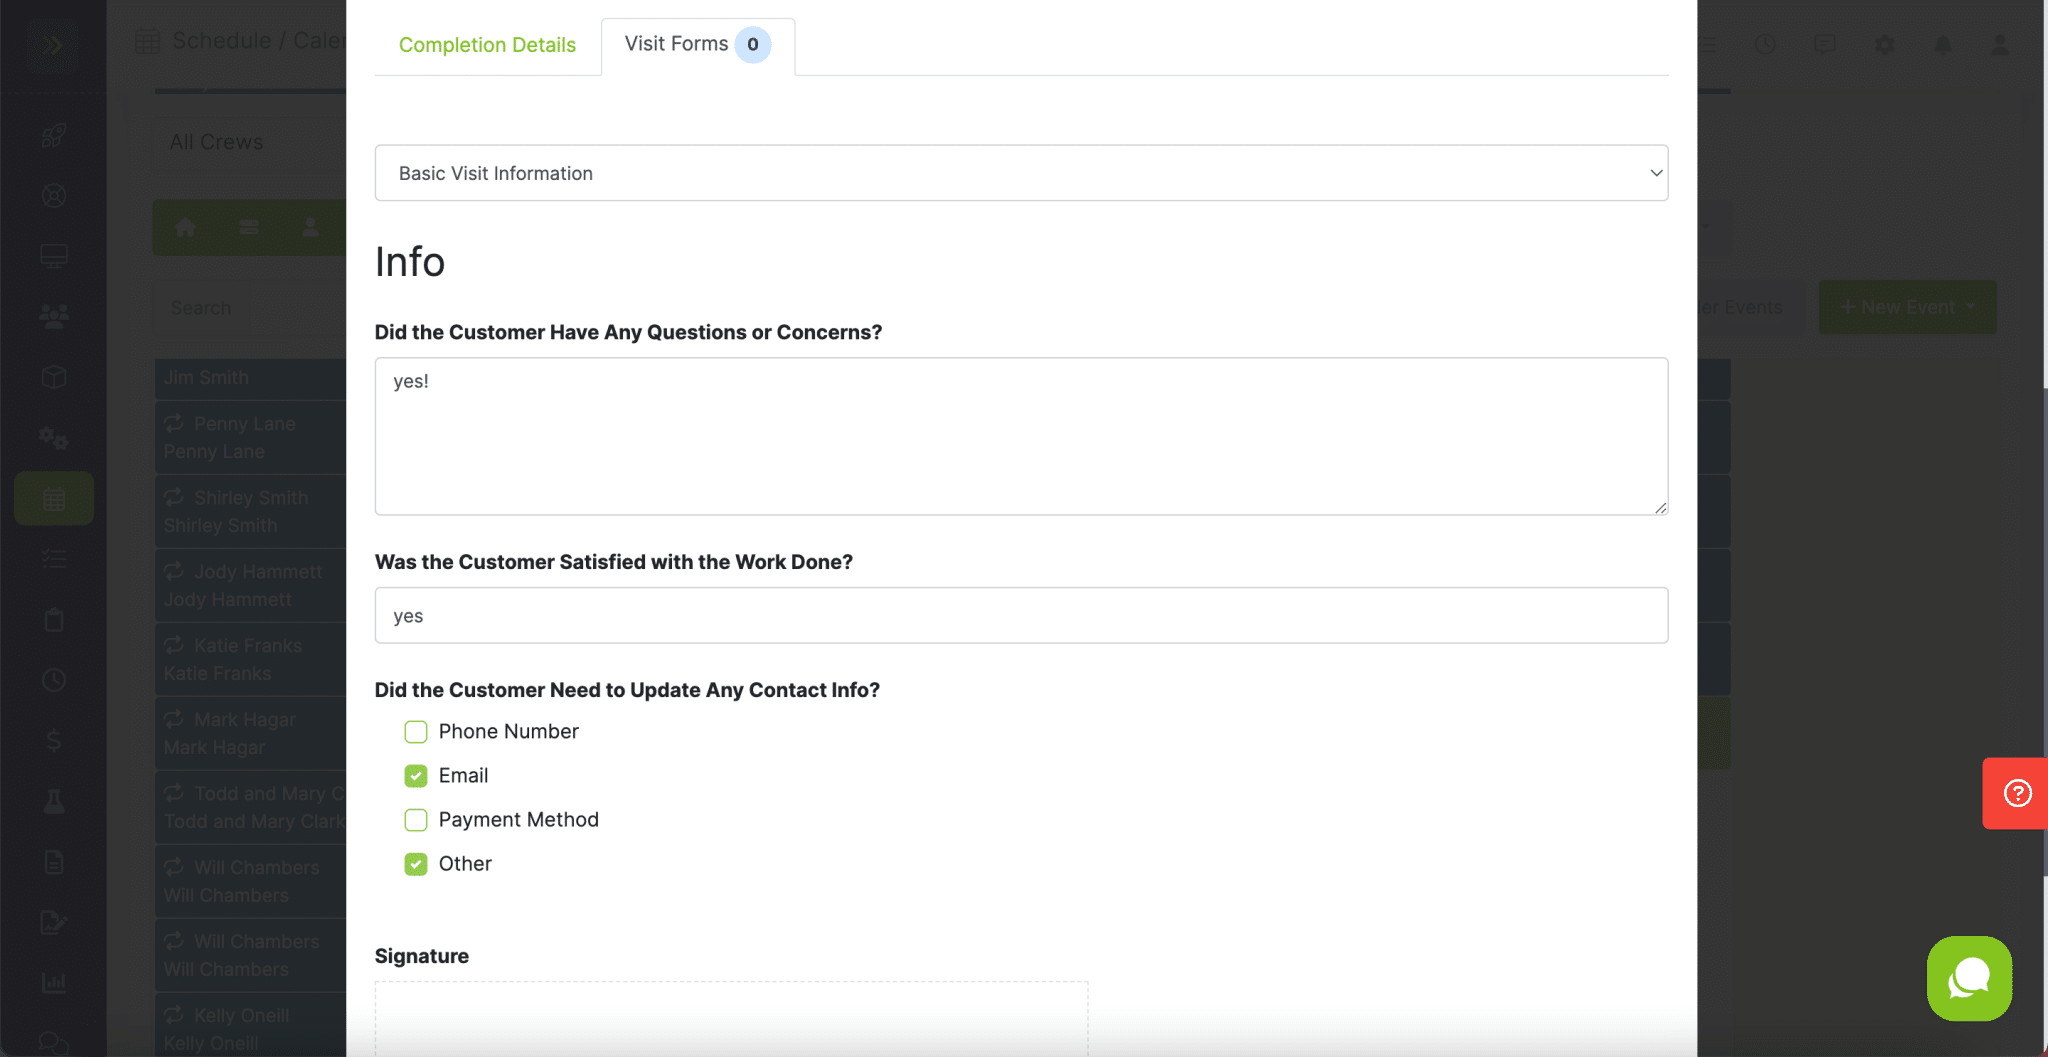Image resolution: width=2048 pixels, height=1057 pixels.
Task: Click the red help question mark icon
Action: click(2017, 793)
